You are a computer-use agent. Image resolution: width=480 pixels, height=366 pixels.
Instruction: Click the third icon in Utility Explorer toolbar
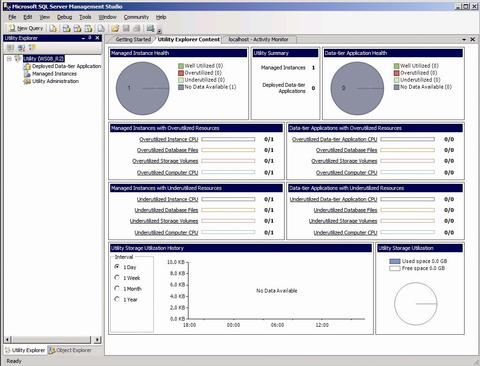click(x=32, y=47)
